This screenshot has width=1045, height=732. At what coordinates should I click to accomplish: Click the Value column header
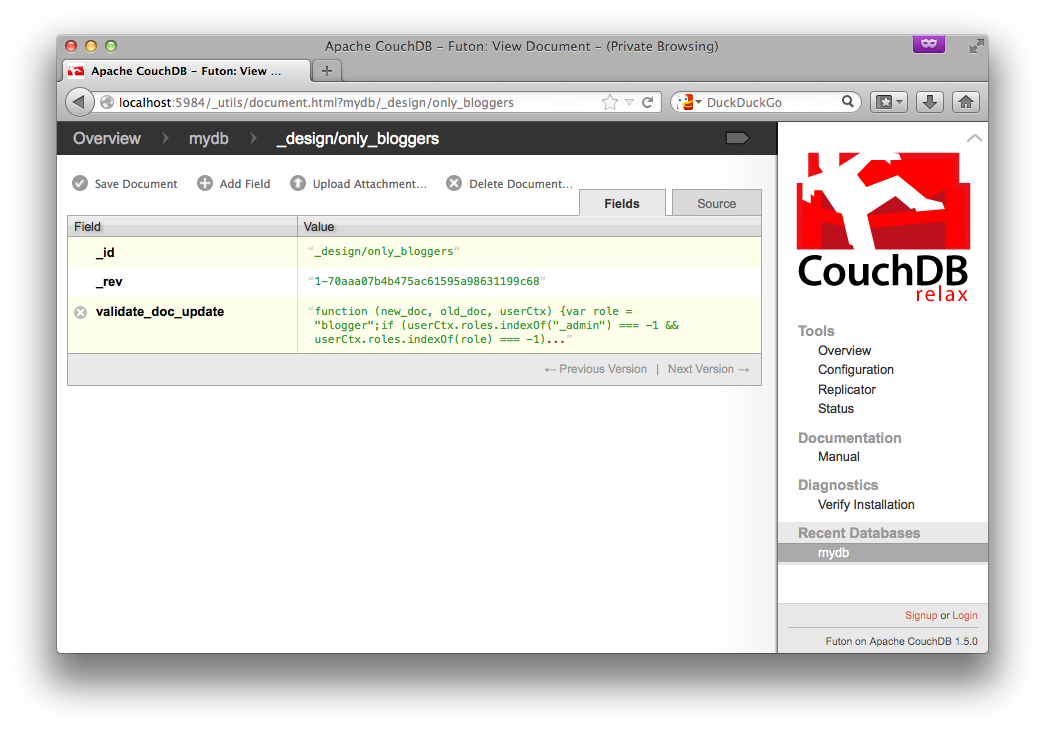529,227
